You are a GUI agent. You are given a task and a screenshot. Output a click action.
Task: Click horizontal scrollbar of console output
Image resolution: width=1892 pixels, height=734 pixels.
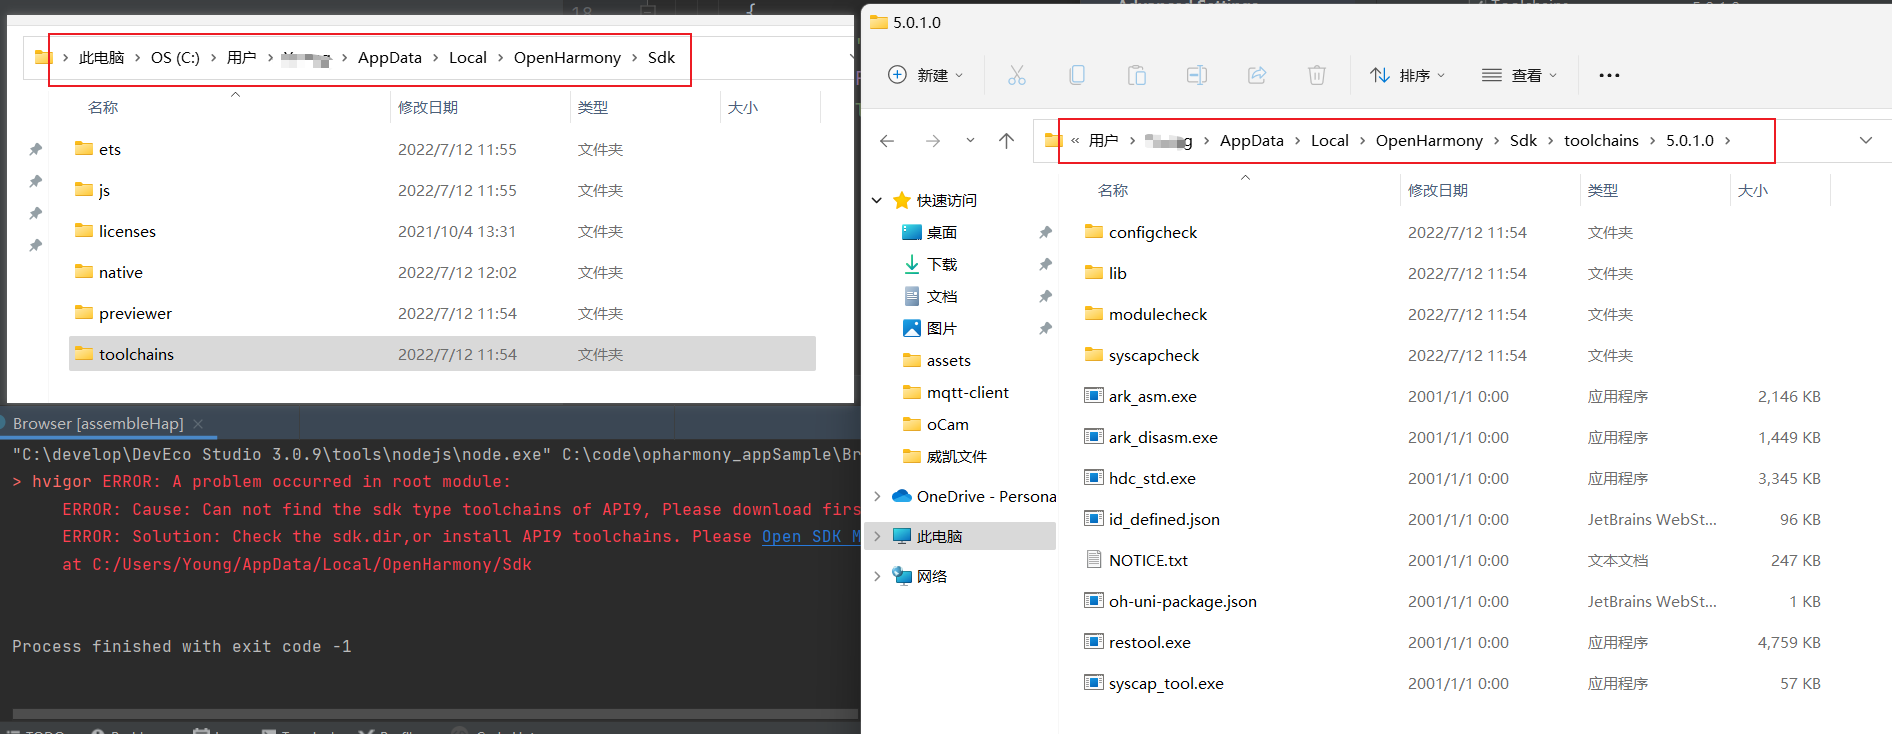pos(434,714)
